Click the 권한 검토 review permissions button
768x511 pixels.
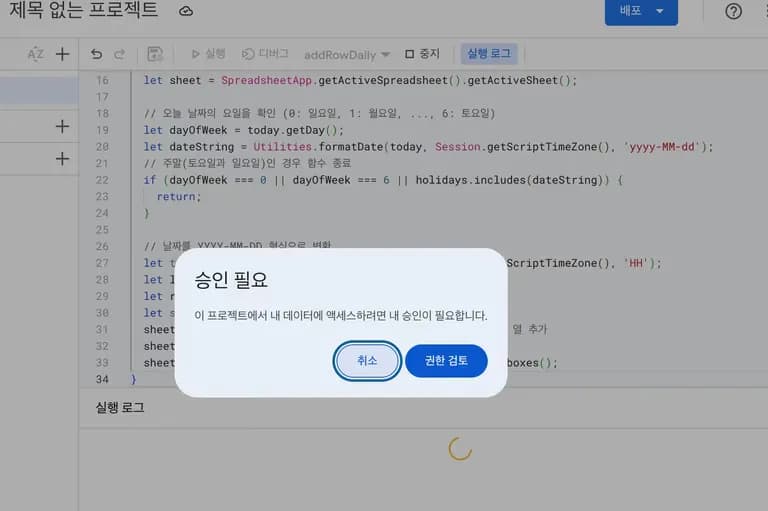446,361
